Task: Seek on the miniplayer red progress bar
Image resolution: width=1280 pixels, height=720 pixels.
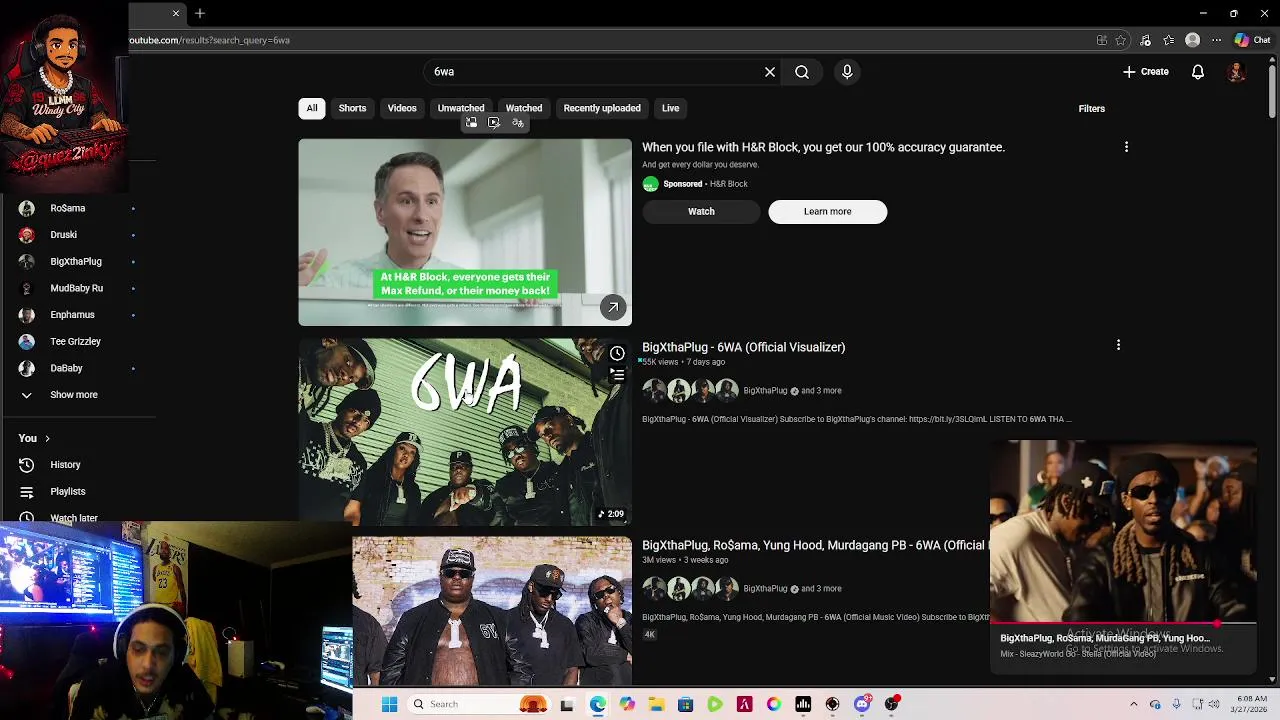Action: click(x=1123, y=624)
